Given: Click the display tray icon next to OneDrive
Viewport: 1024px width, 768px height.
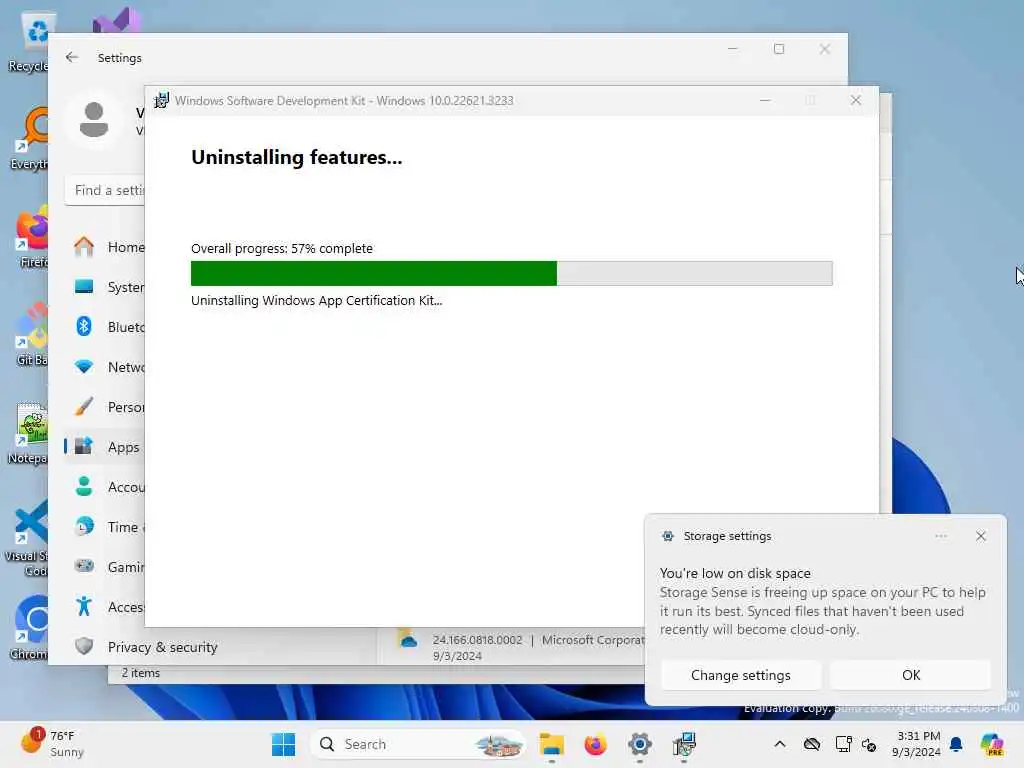Looking at the screenshot, I should [843, 744].
